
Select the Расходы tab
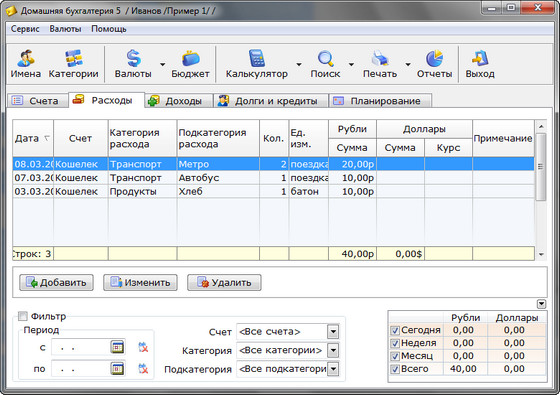pyautogui.click(x=106, y=100)
